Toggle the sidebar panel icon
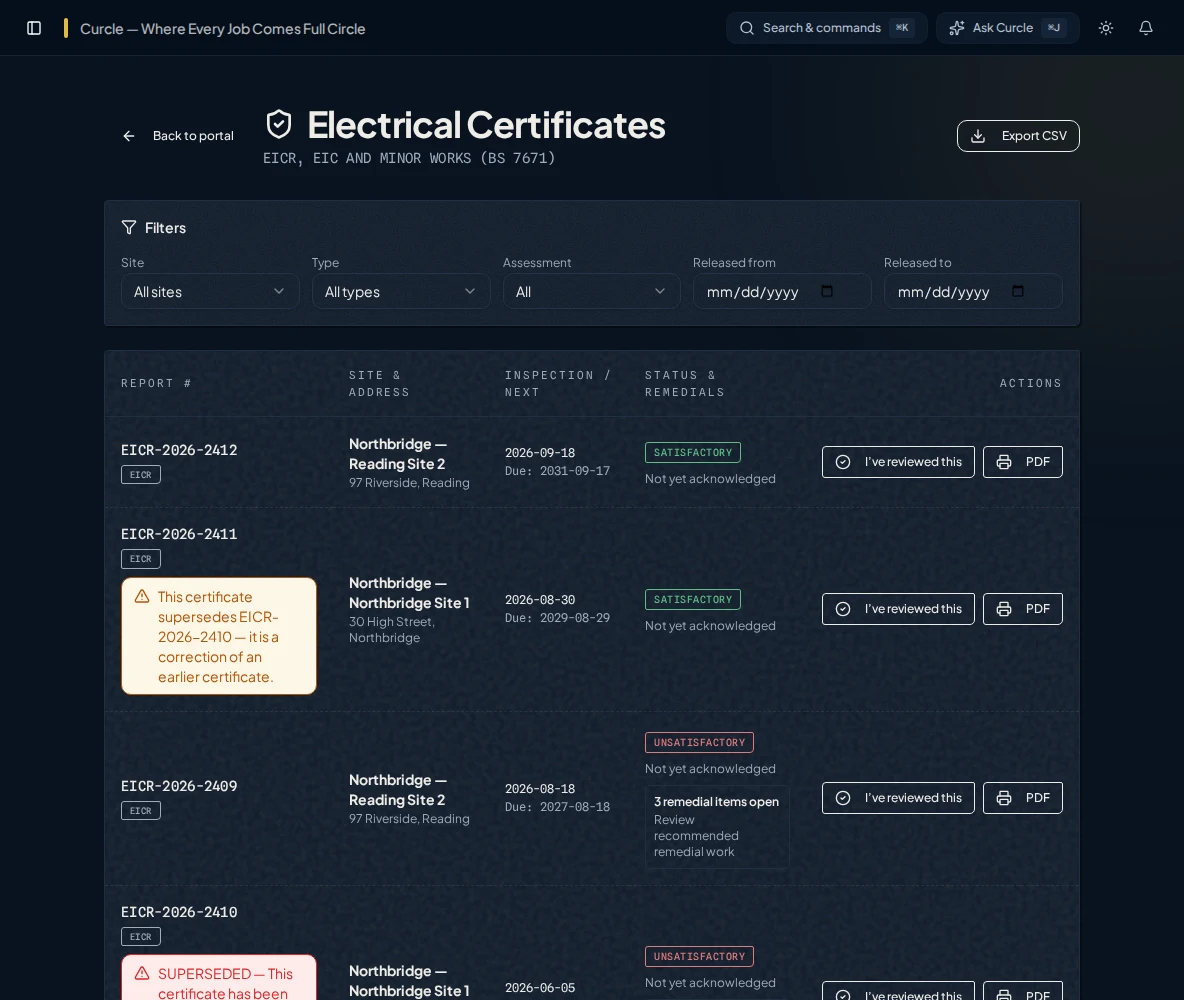The width and height of the screenshot is (1184, 1000). (x=34, y=28)
